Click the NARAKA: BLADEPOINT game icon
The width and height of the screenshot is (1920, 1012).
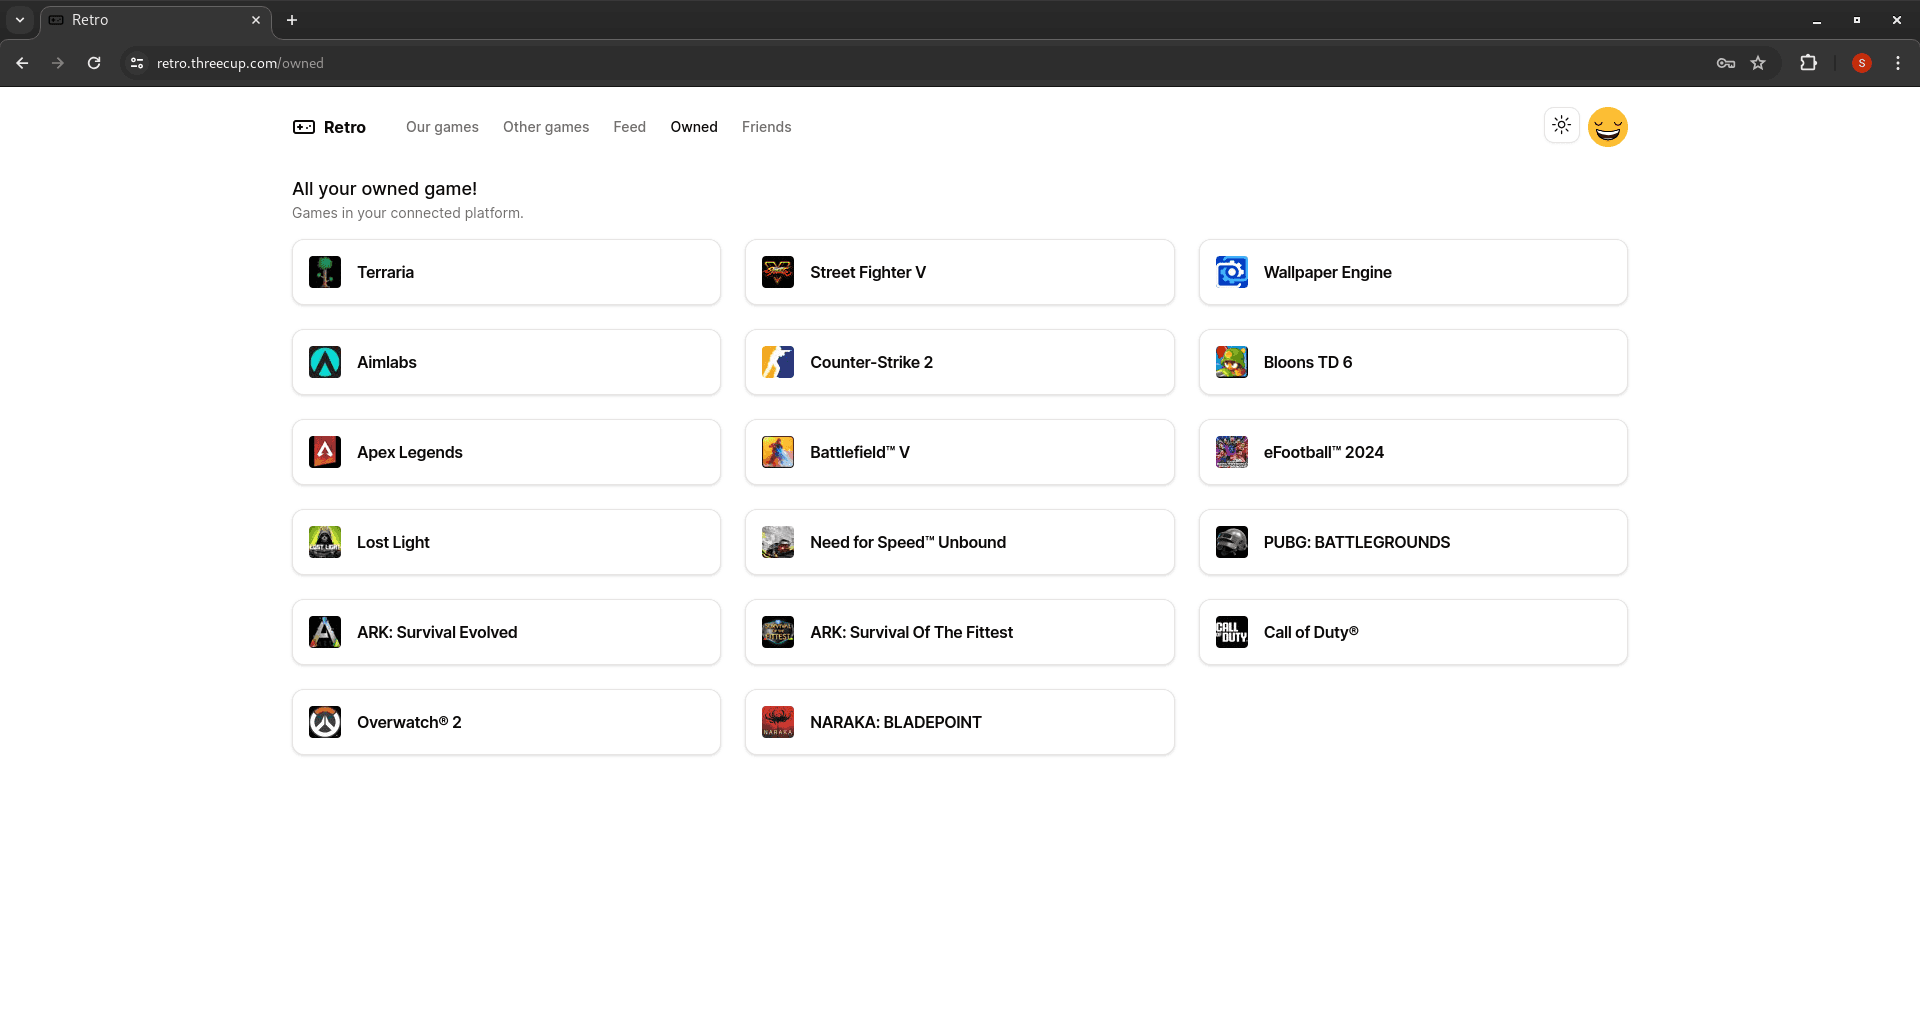point(778,722)
